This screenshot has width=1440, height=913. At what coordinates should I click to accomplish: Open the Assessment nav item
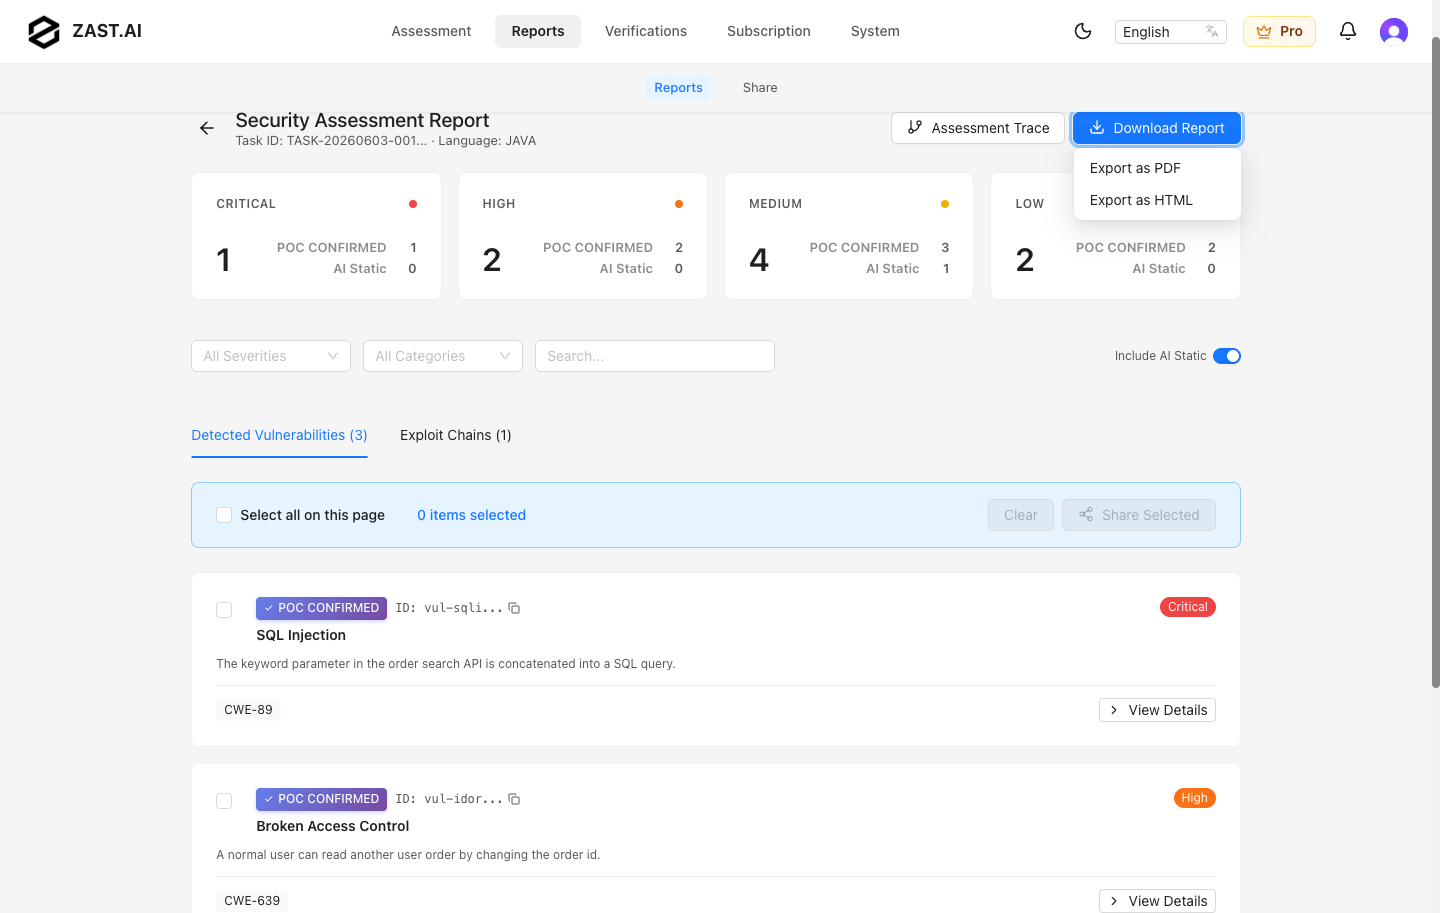point(431,31)
